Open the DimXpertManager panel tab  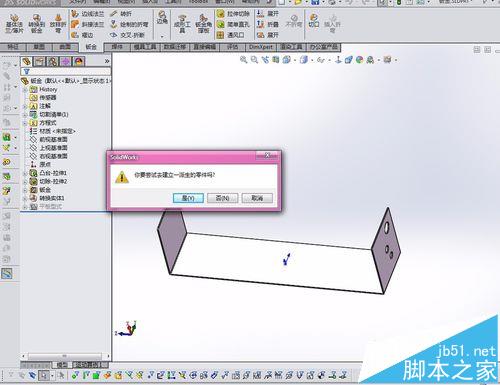66,61
